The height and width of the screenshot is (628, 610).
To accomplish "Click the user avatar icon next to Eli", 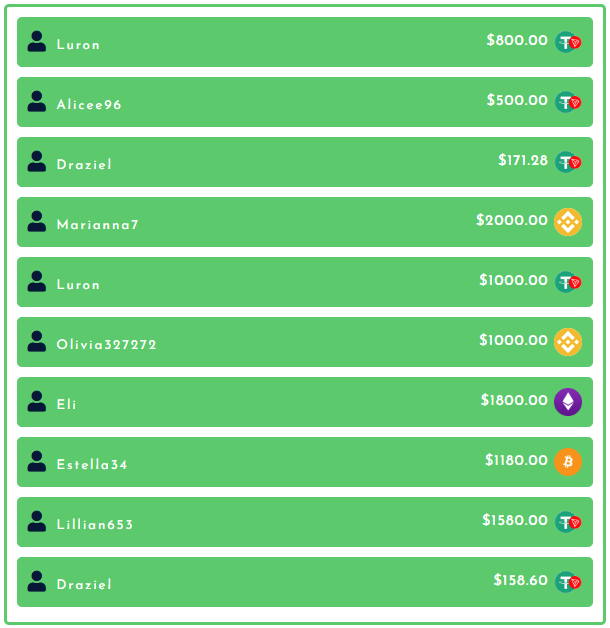I will click(x=37, y=401).
